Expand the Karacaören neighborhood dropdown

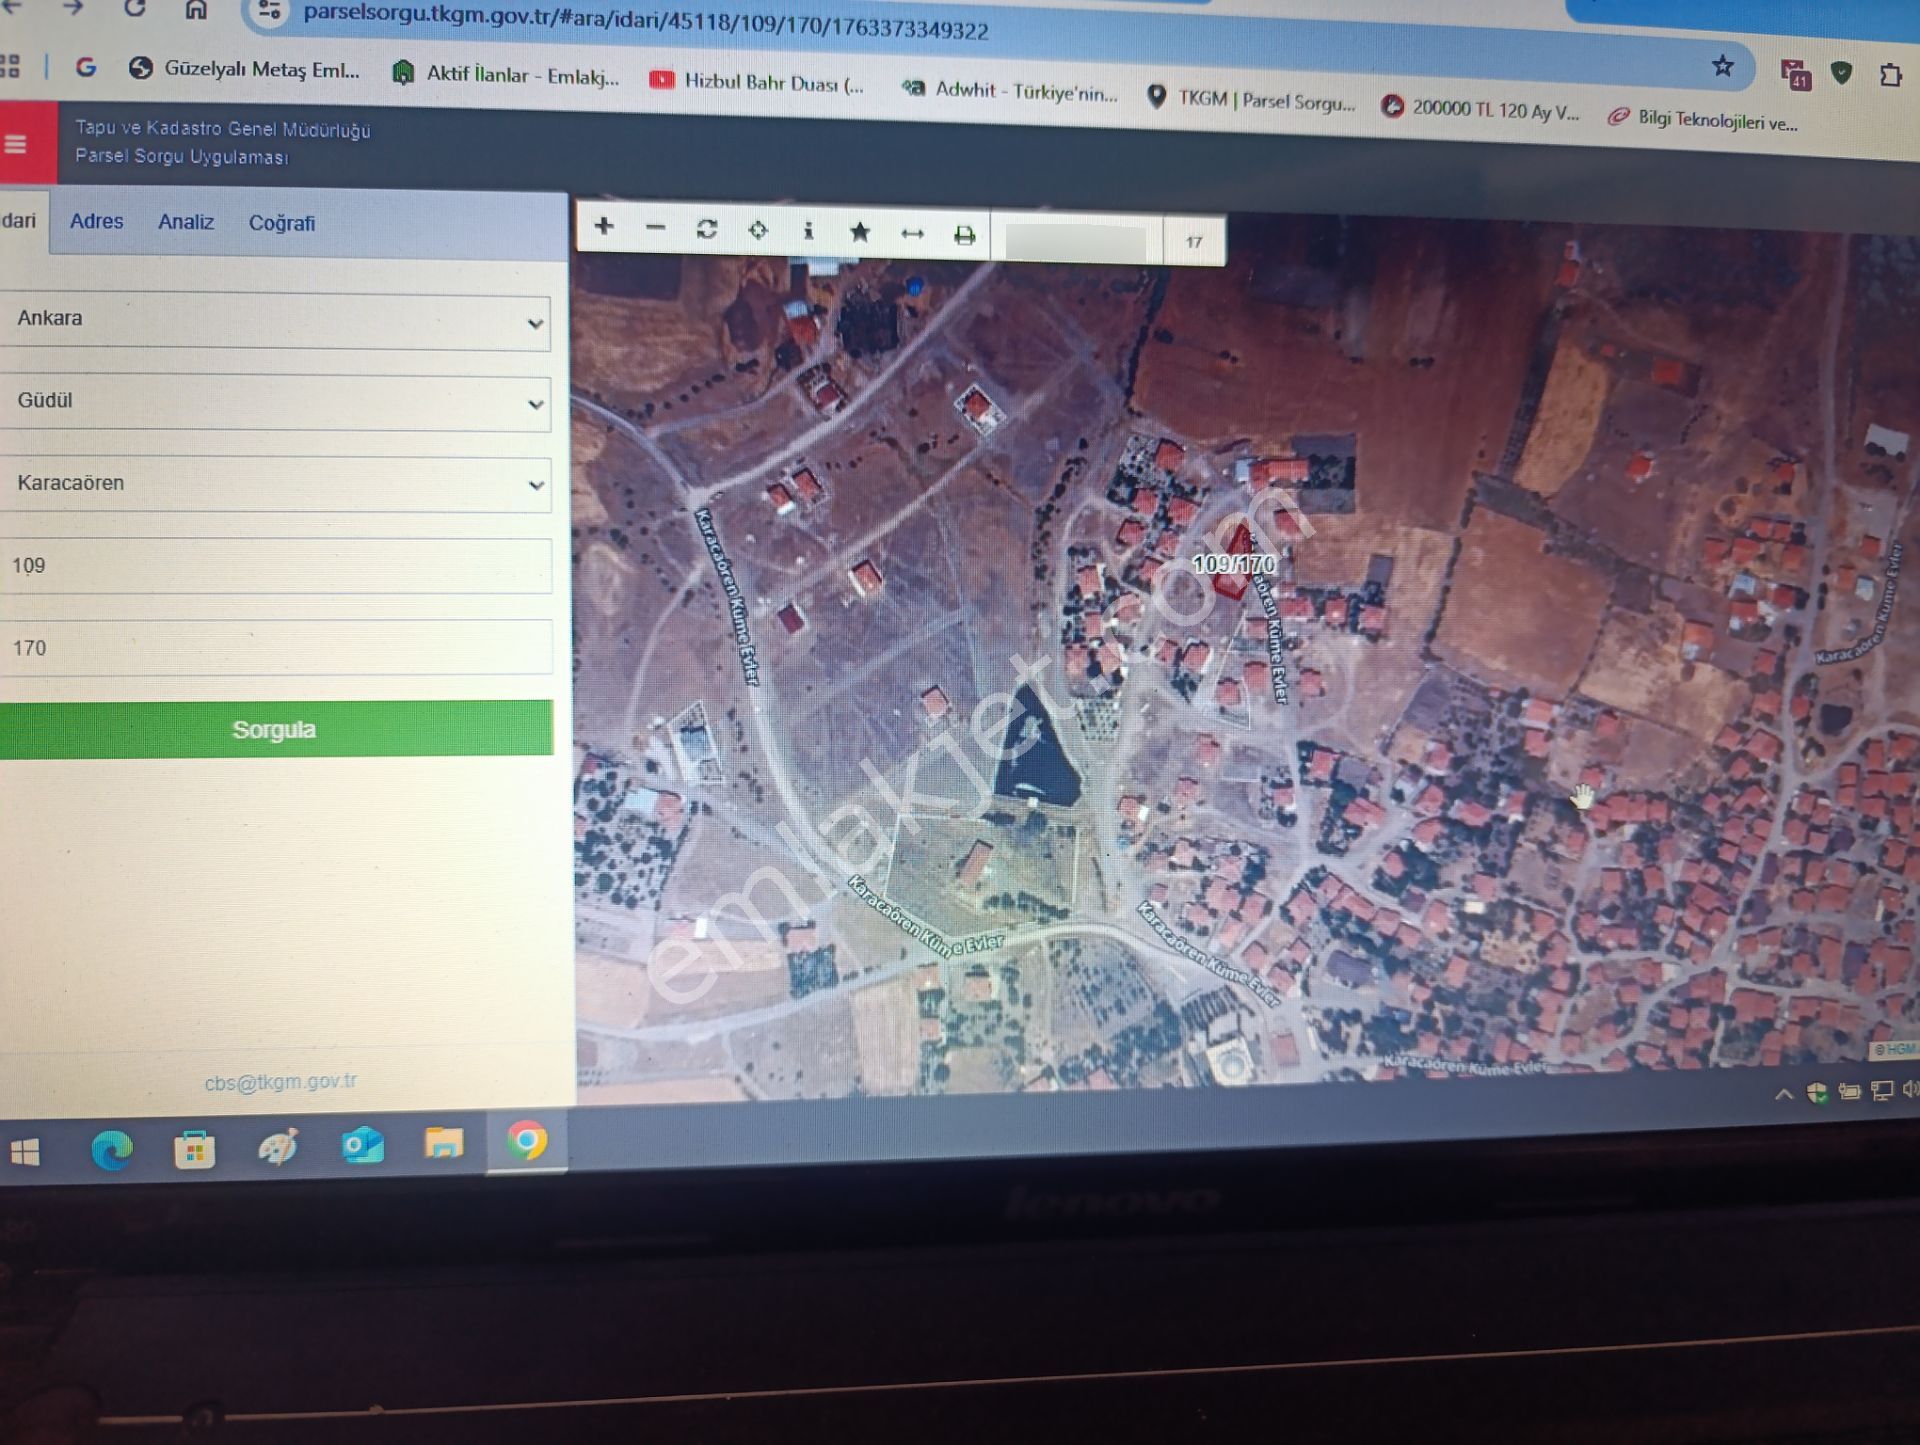pos(536,486)
